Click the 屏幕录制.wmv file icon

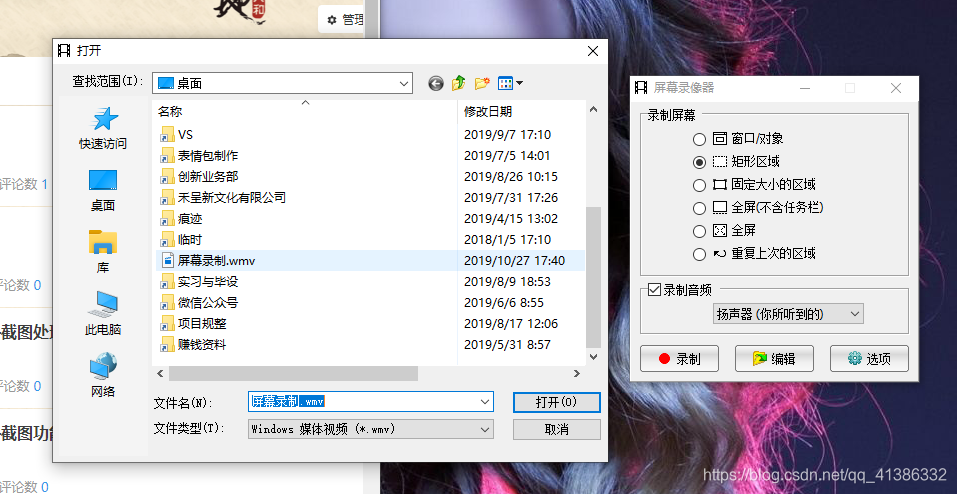tap(167, 261)
